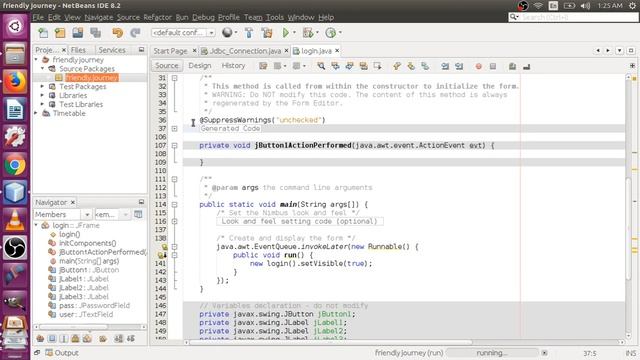Click the Debug Project toolbar icon
Viewport: 640px width, 360px height.
click(x=308, y=33)
